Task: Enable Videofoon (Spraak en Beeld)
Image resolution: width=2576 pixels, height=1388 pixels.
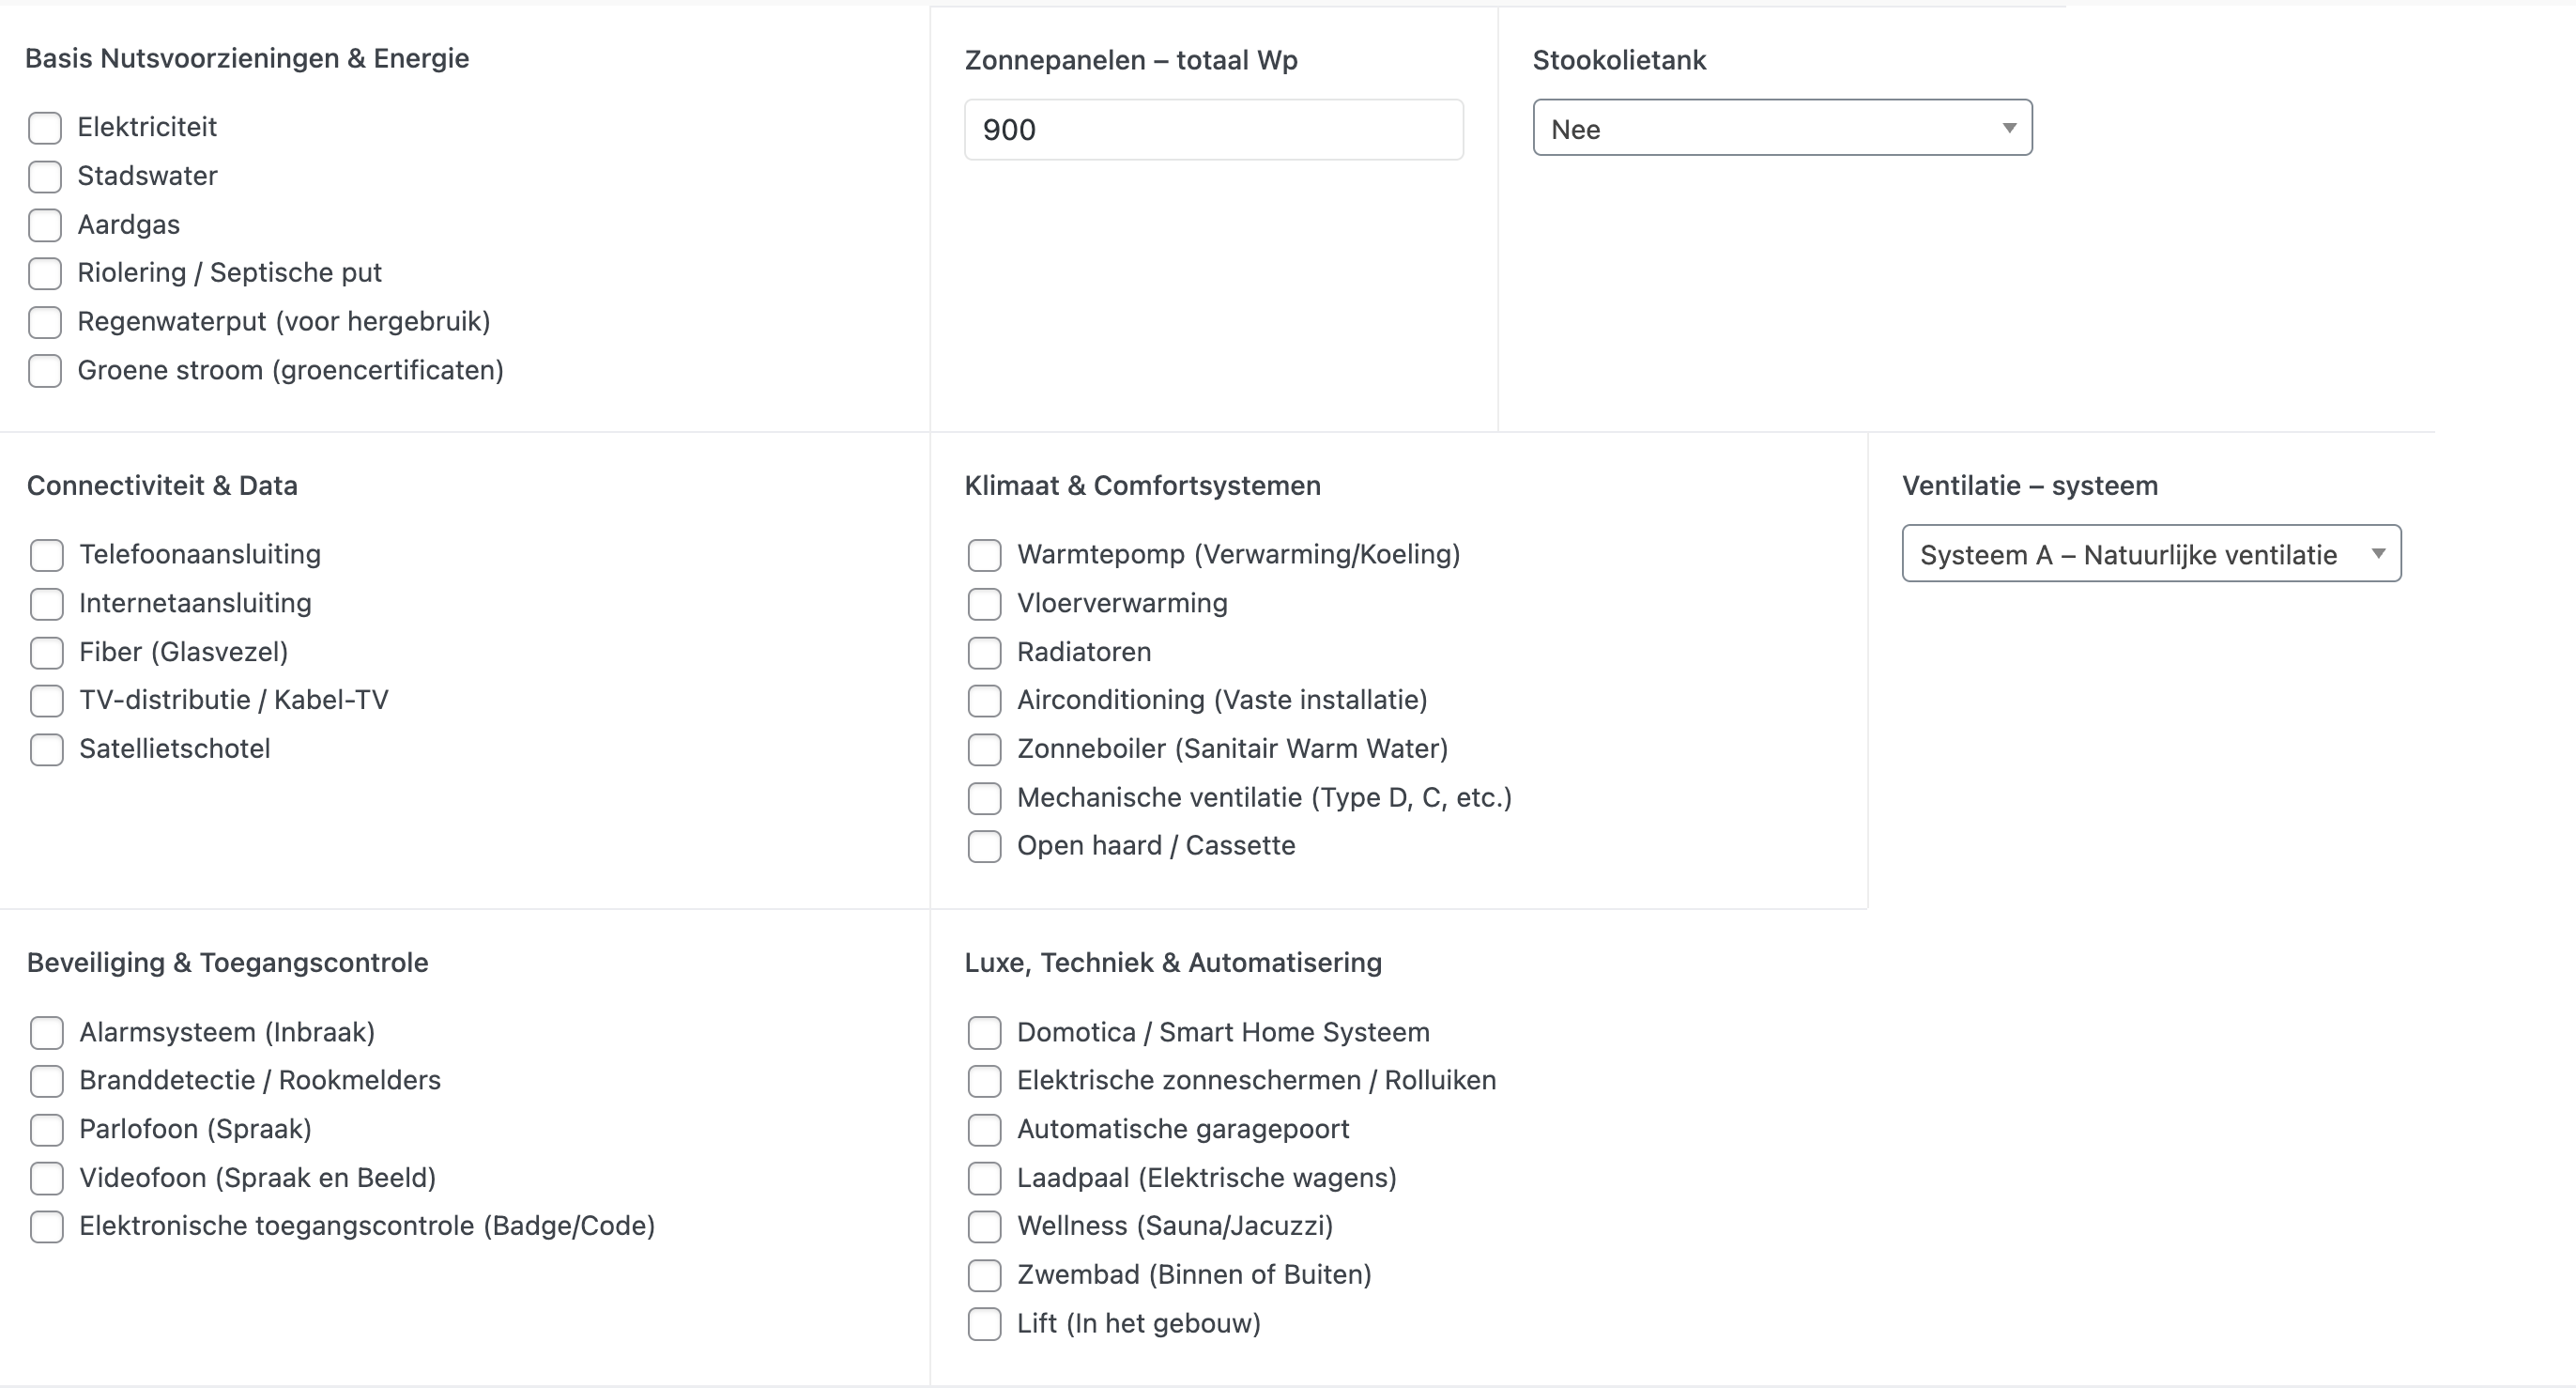Action: pyautogui.click(x=47, y=1179)
